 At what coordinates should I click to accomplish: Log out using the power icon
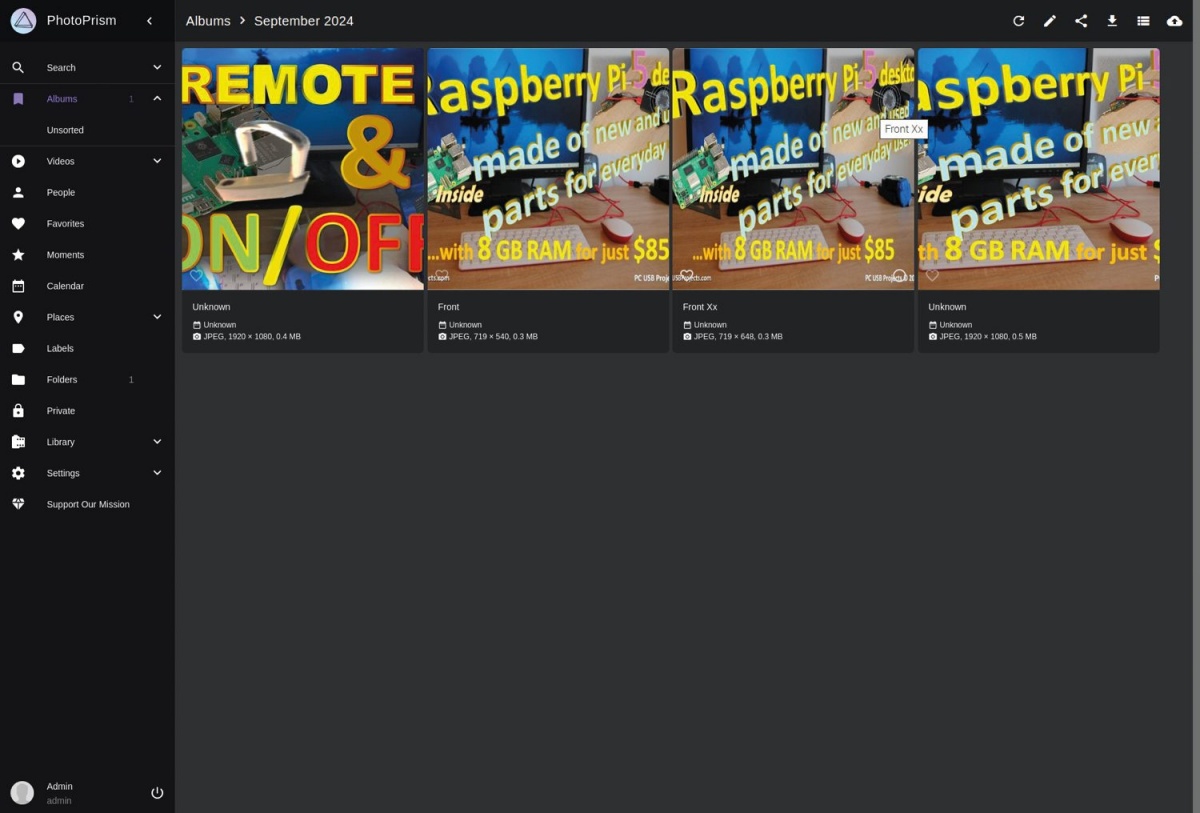[x=157, y=793]
